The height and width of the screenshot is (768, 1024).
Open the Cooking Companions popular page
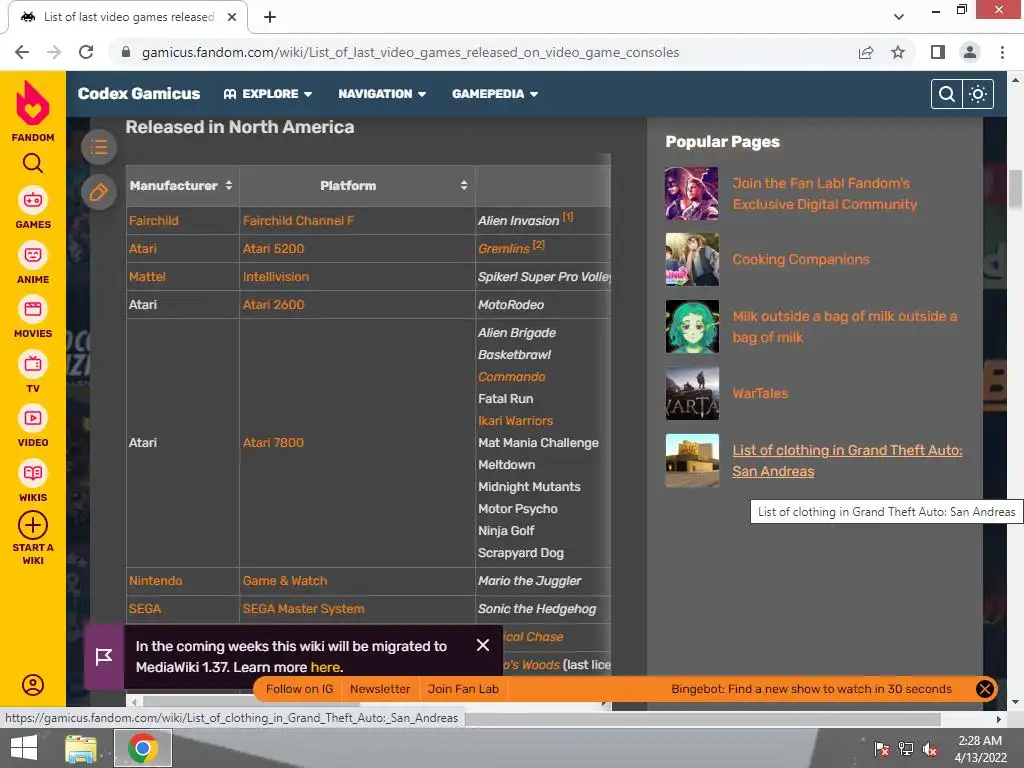tap(801, 259)
